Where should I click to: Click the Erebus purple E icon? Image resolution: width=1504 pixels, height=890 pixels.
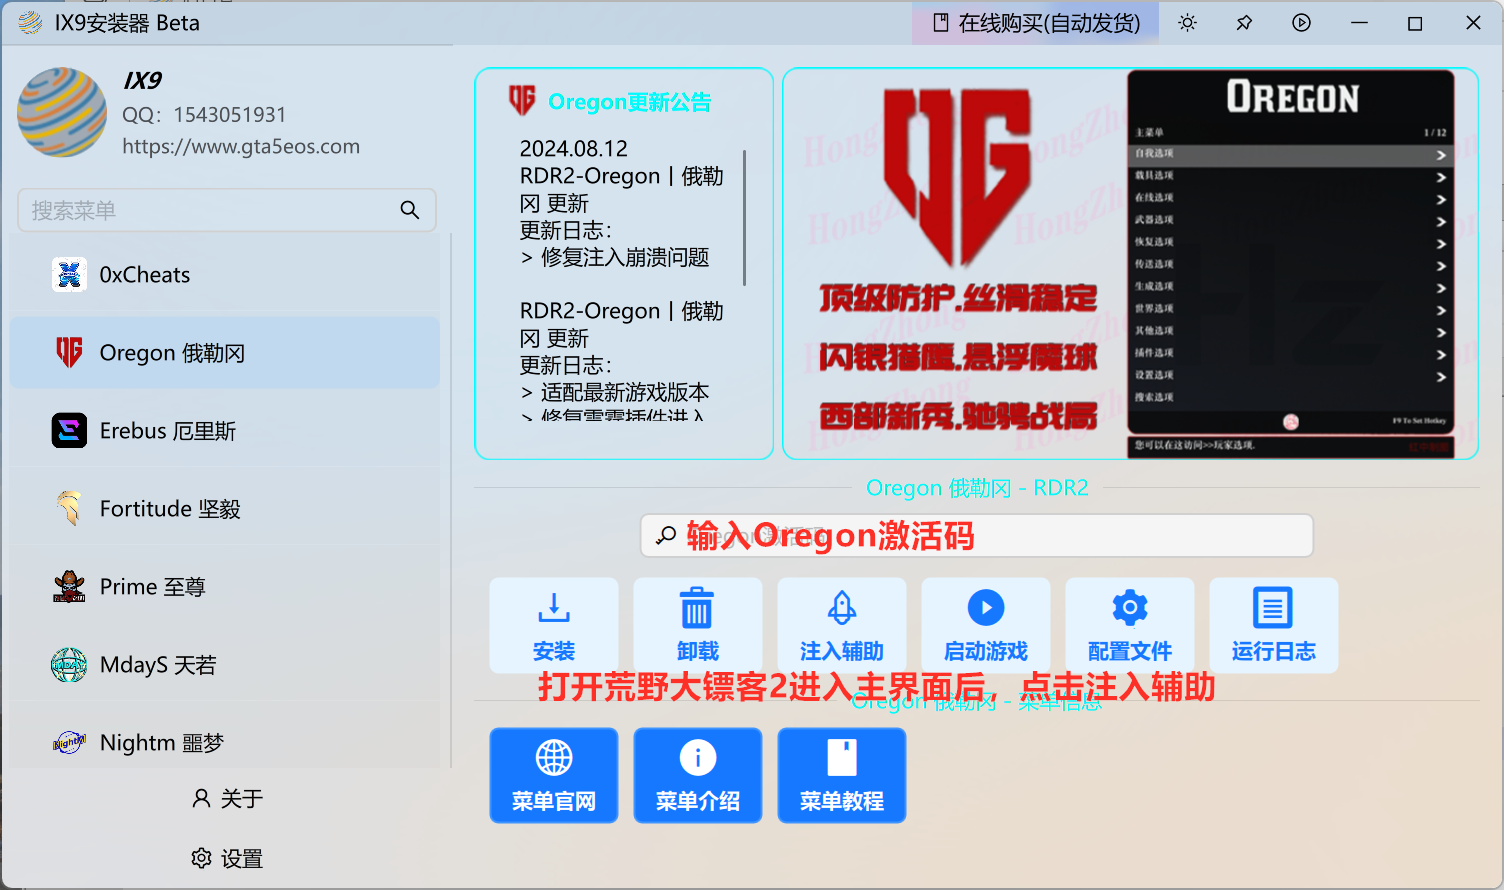click(x=69, y=431)
